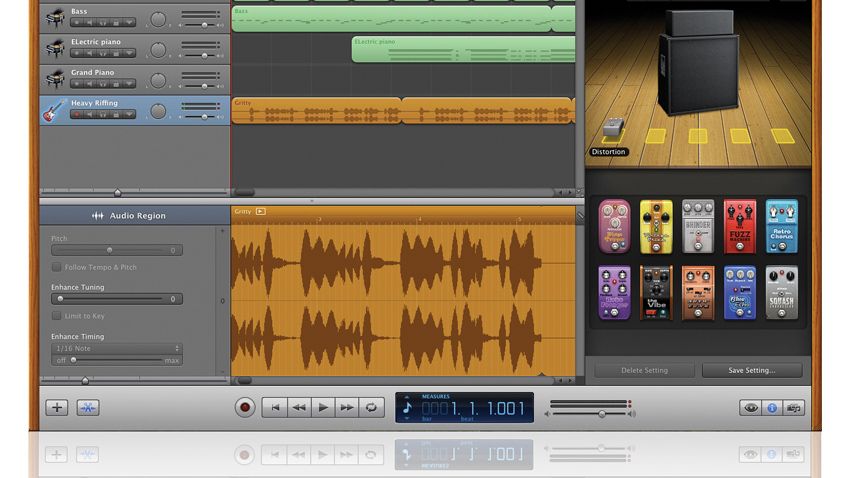Open the track editor scissors button

click(x=88, y=408)
